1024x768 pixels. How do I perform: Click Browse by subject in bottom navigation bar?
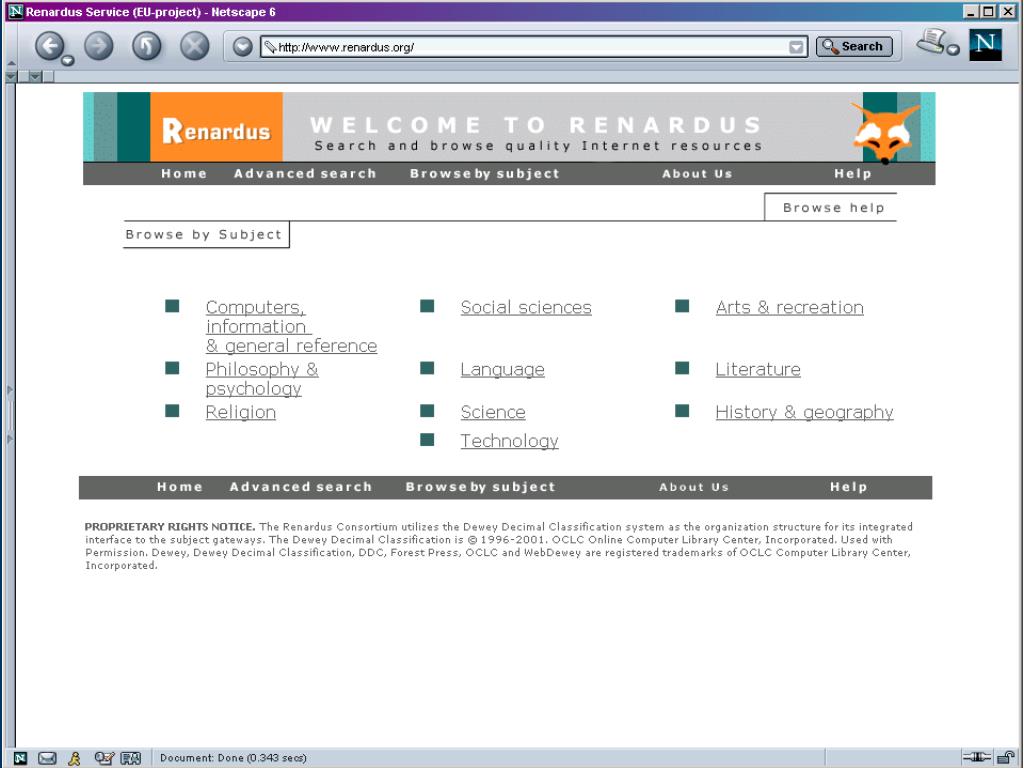pos(481,487)
